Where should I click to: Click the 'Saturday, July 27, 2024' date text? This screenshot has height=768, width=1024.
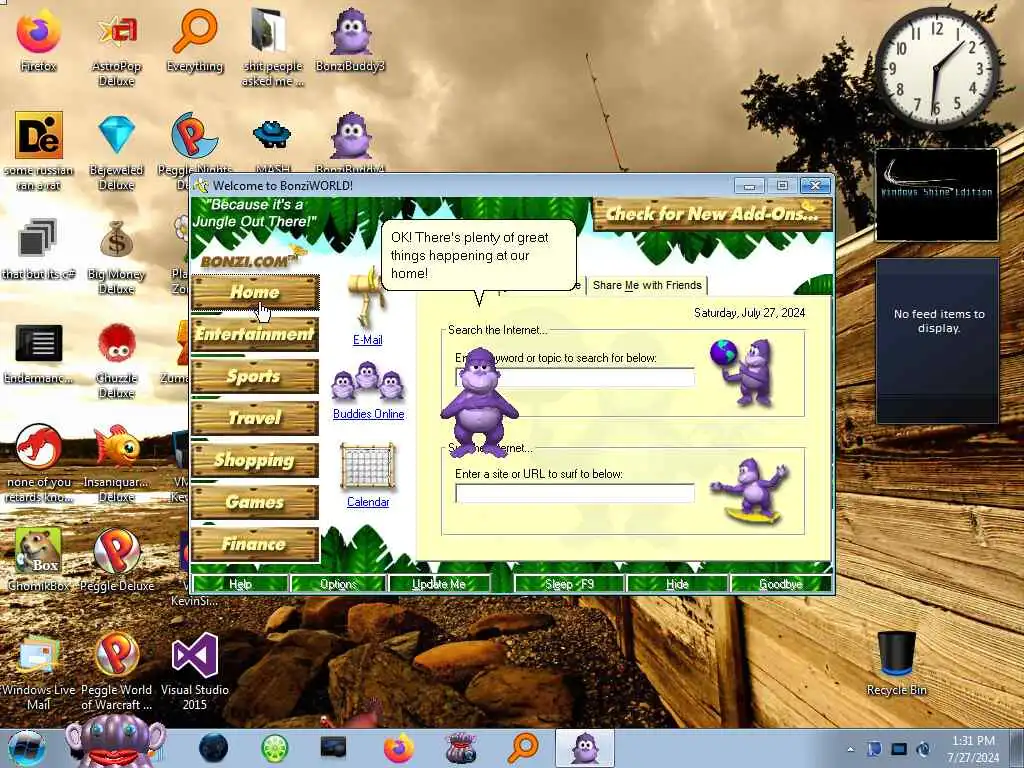click(749, 313)
